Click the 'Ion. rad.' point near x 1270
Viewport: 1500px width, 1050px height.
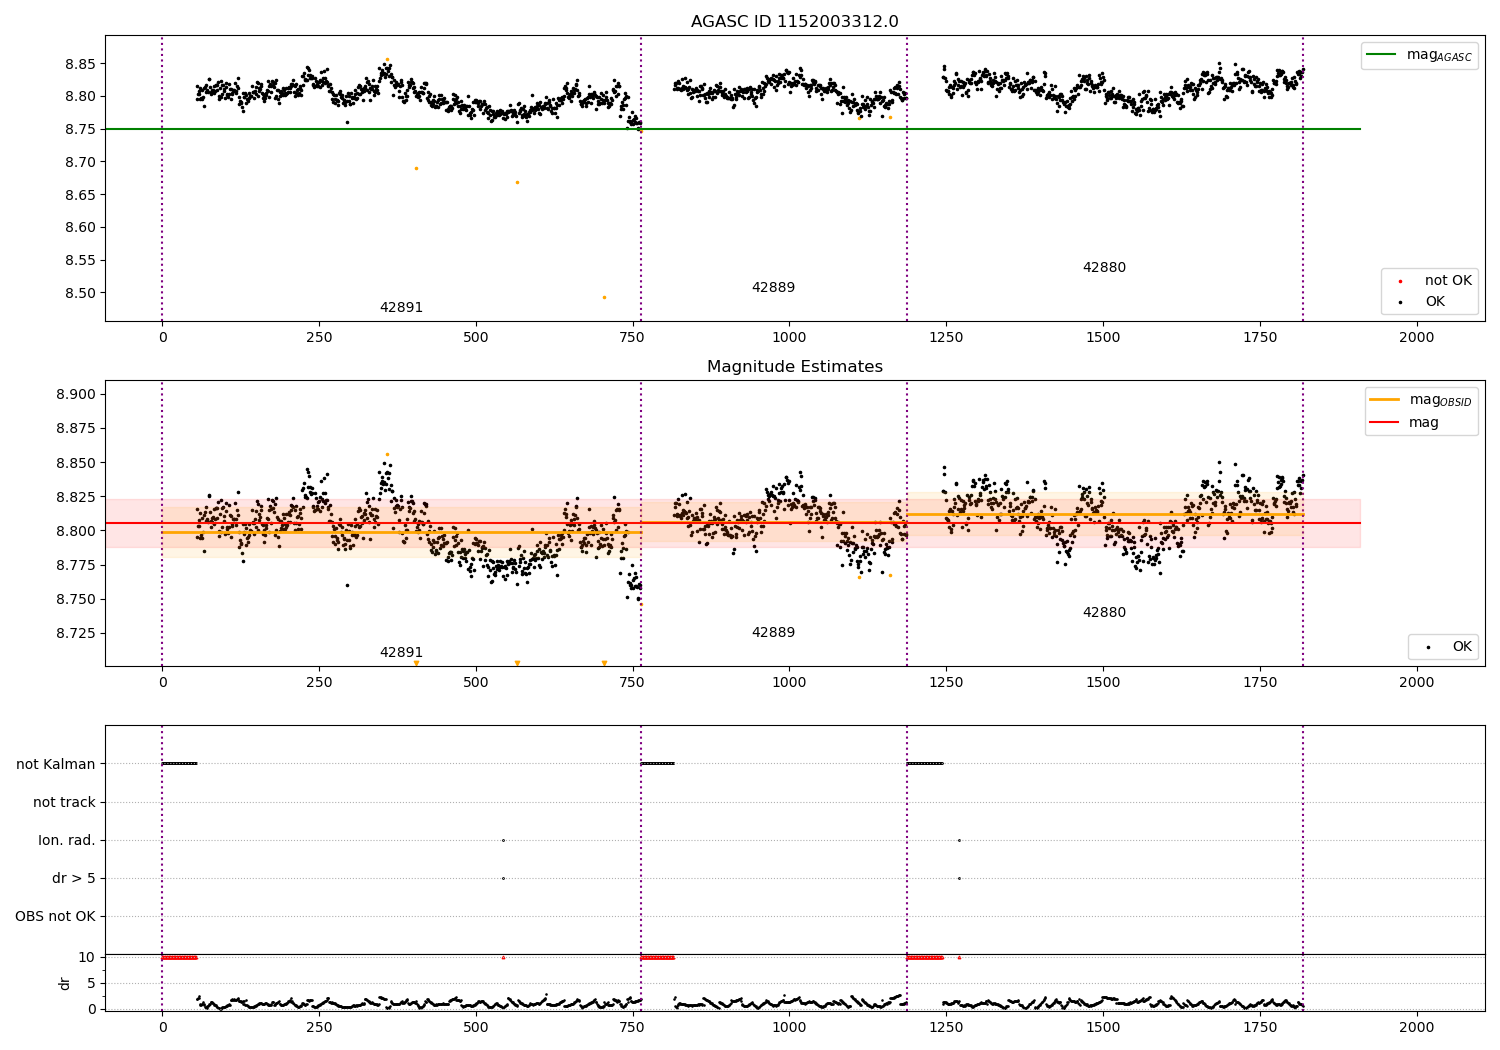pyautogui.click(x=959, y=840)
